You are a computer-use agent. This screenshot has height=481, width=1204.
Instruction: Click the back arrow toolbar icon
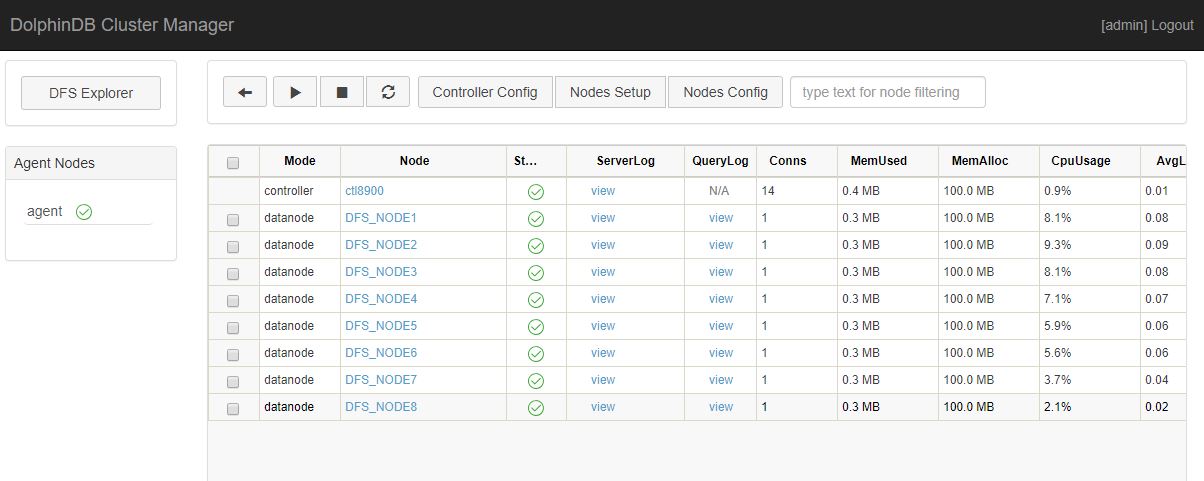coord(245,92)
